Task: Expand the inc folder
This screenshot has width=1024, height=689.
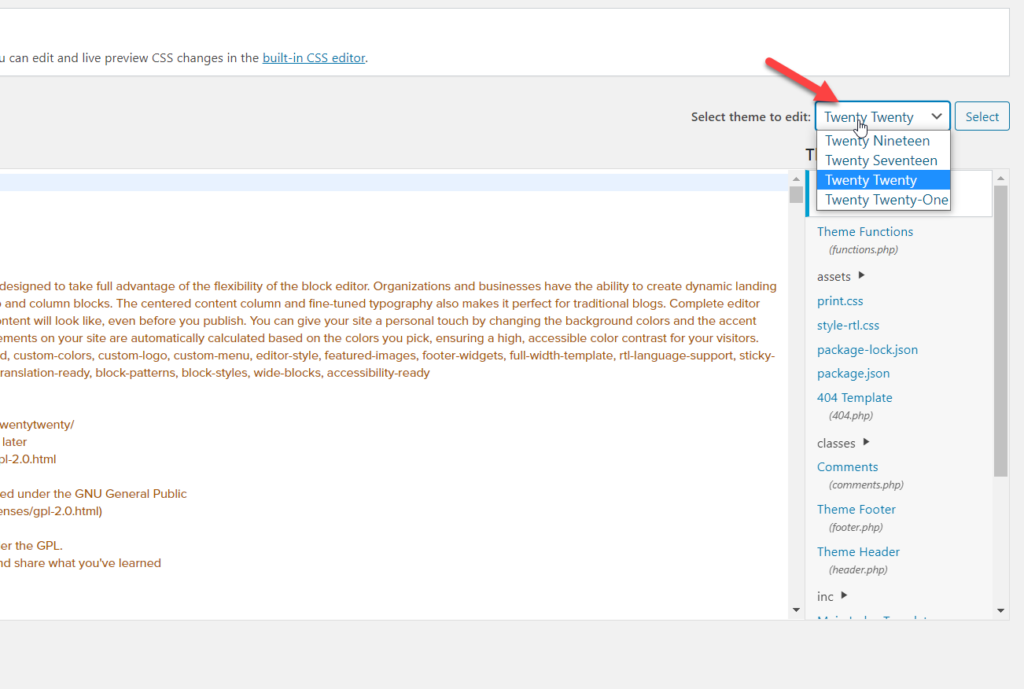Action: pyautogui.click(x=832, y=596)
